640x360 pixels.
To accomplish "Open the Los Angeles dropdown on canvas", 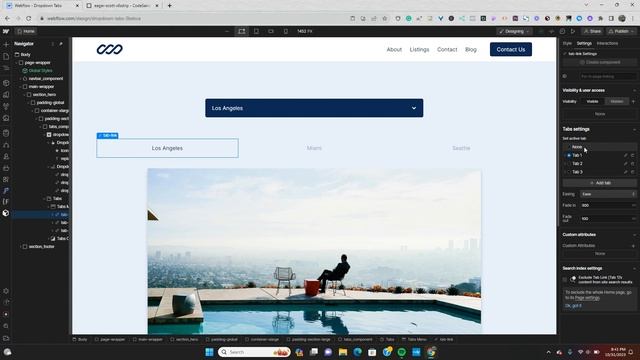I will point(314,108).
